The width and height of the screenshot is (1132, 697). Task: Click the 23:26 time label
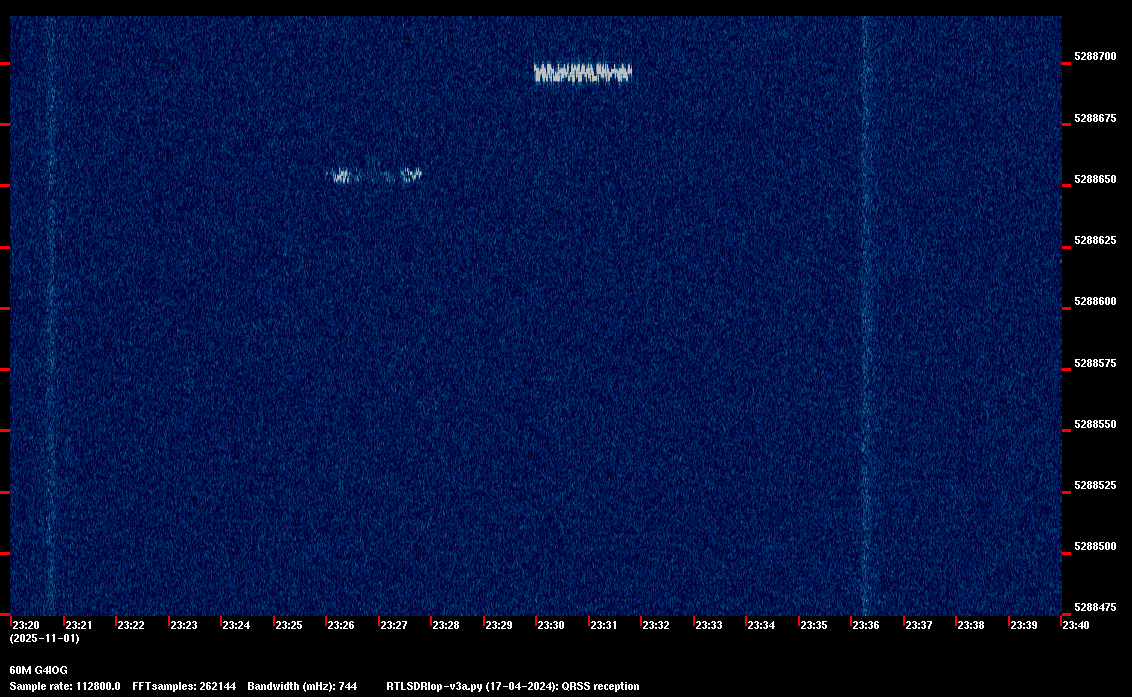[x=341, y=625]
